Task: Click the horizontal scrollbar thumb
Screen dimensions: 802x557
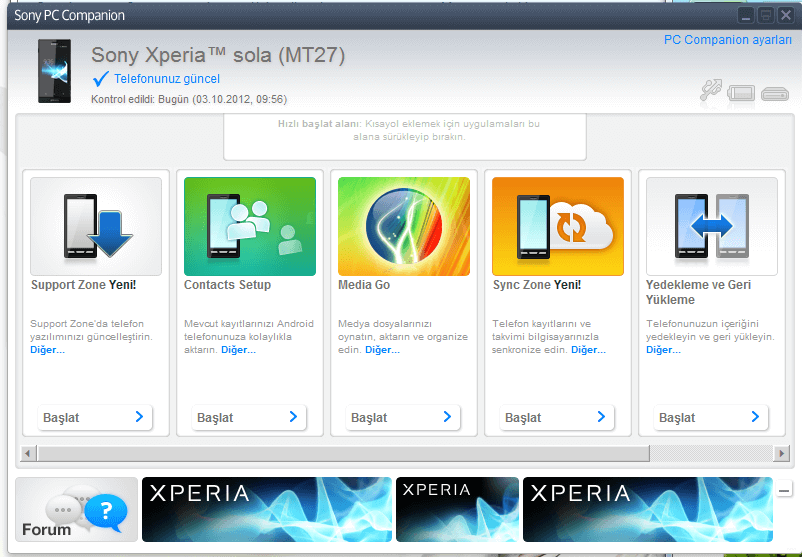Action: coord(344,453)
